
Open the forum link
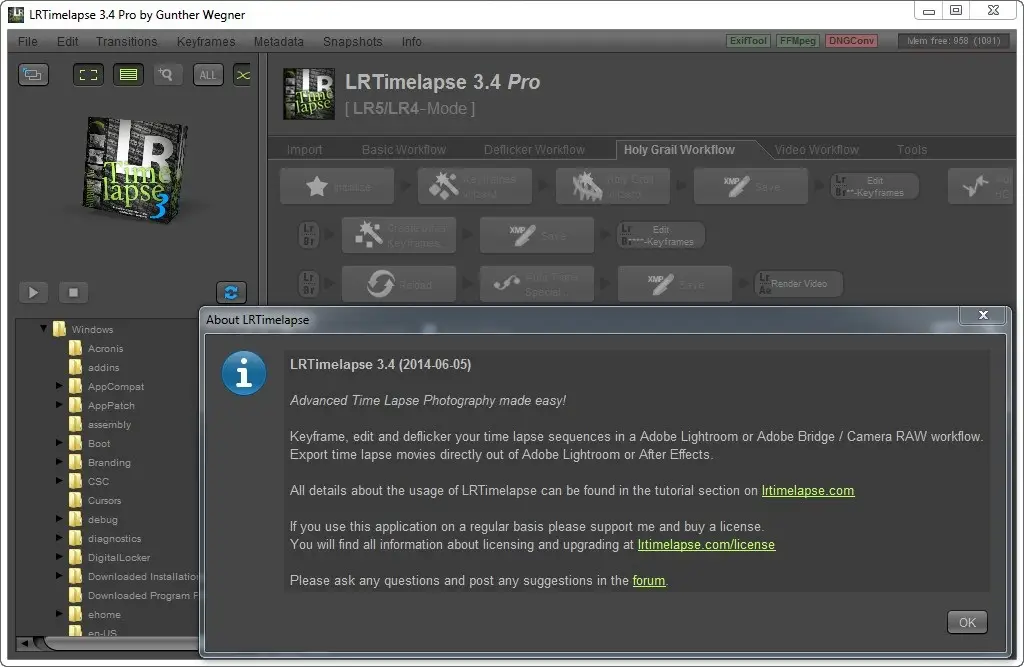(648, 581)
